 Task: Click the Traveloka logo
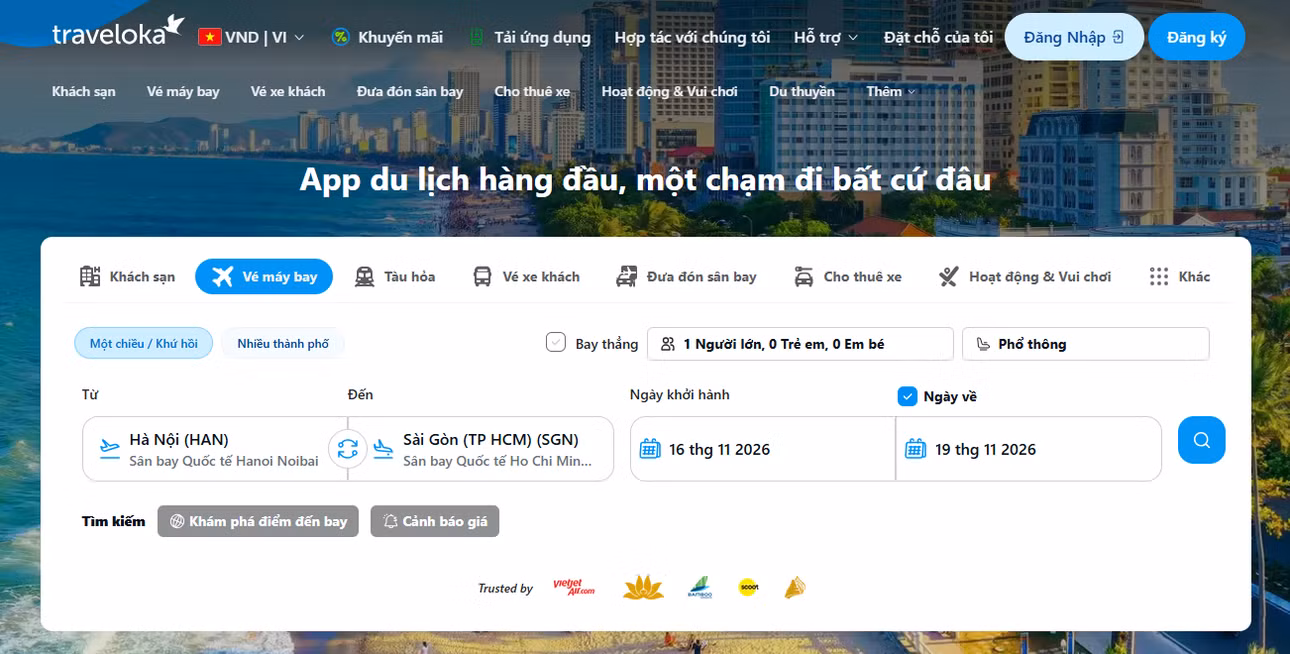[x=118, y=32]
